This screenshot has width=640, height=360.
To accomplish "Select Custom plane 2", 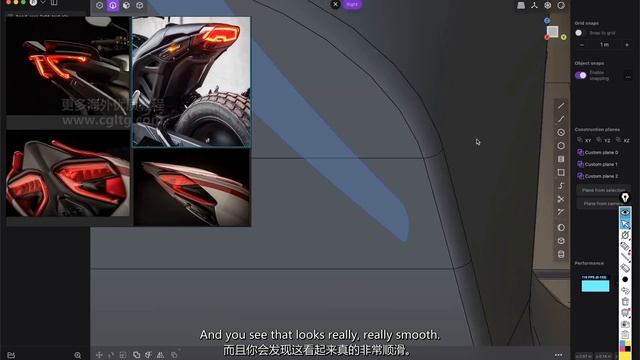I will (x=598, y=176).
